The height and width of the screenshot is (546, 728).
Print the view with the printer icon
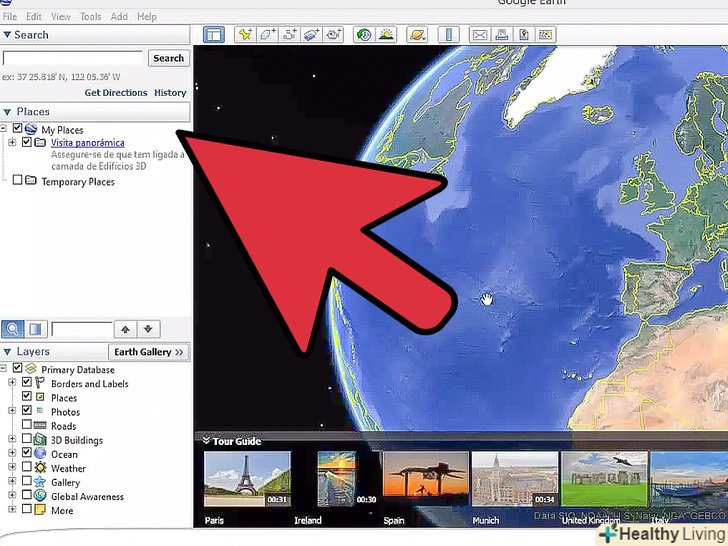[x=502, y=35]
